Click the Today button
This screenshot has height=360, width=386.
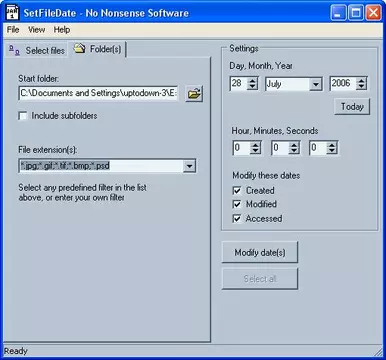(352, 107)
